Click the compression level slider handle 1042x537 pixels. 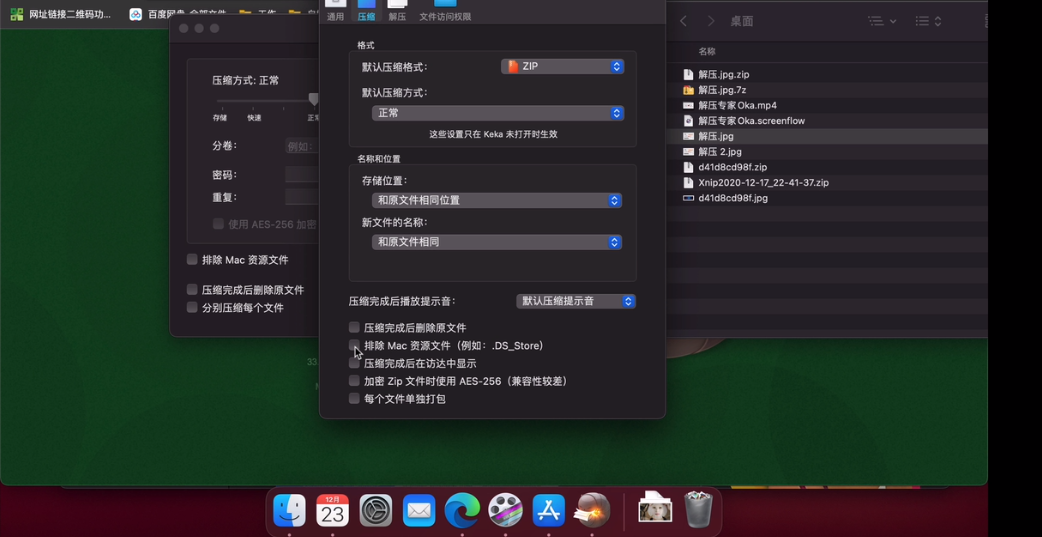(313, 99)
